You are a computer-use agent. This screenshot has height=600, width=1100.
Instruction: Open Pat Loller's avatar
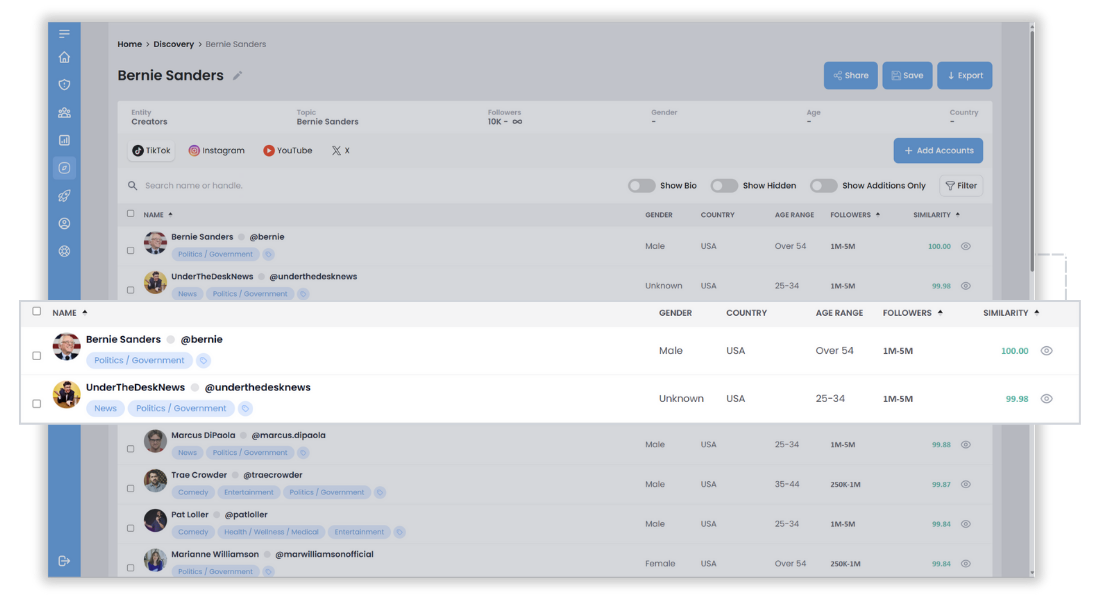(x=155, y=521)
